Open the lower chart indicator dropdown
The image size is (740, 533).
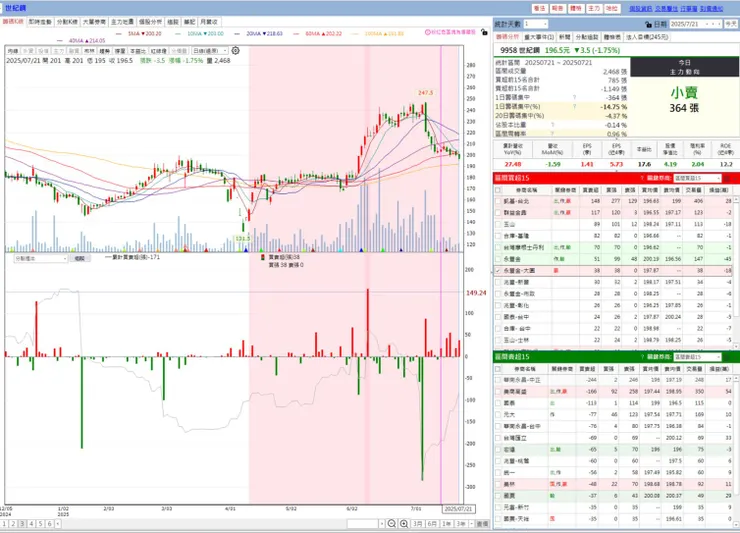point(41,259)
